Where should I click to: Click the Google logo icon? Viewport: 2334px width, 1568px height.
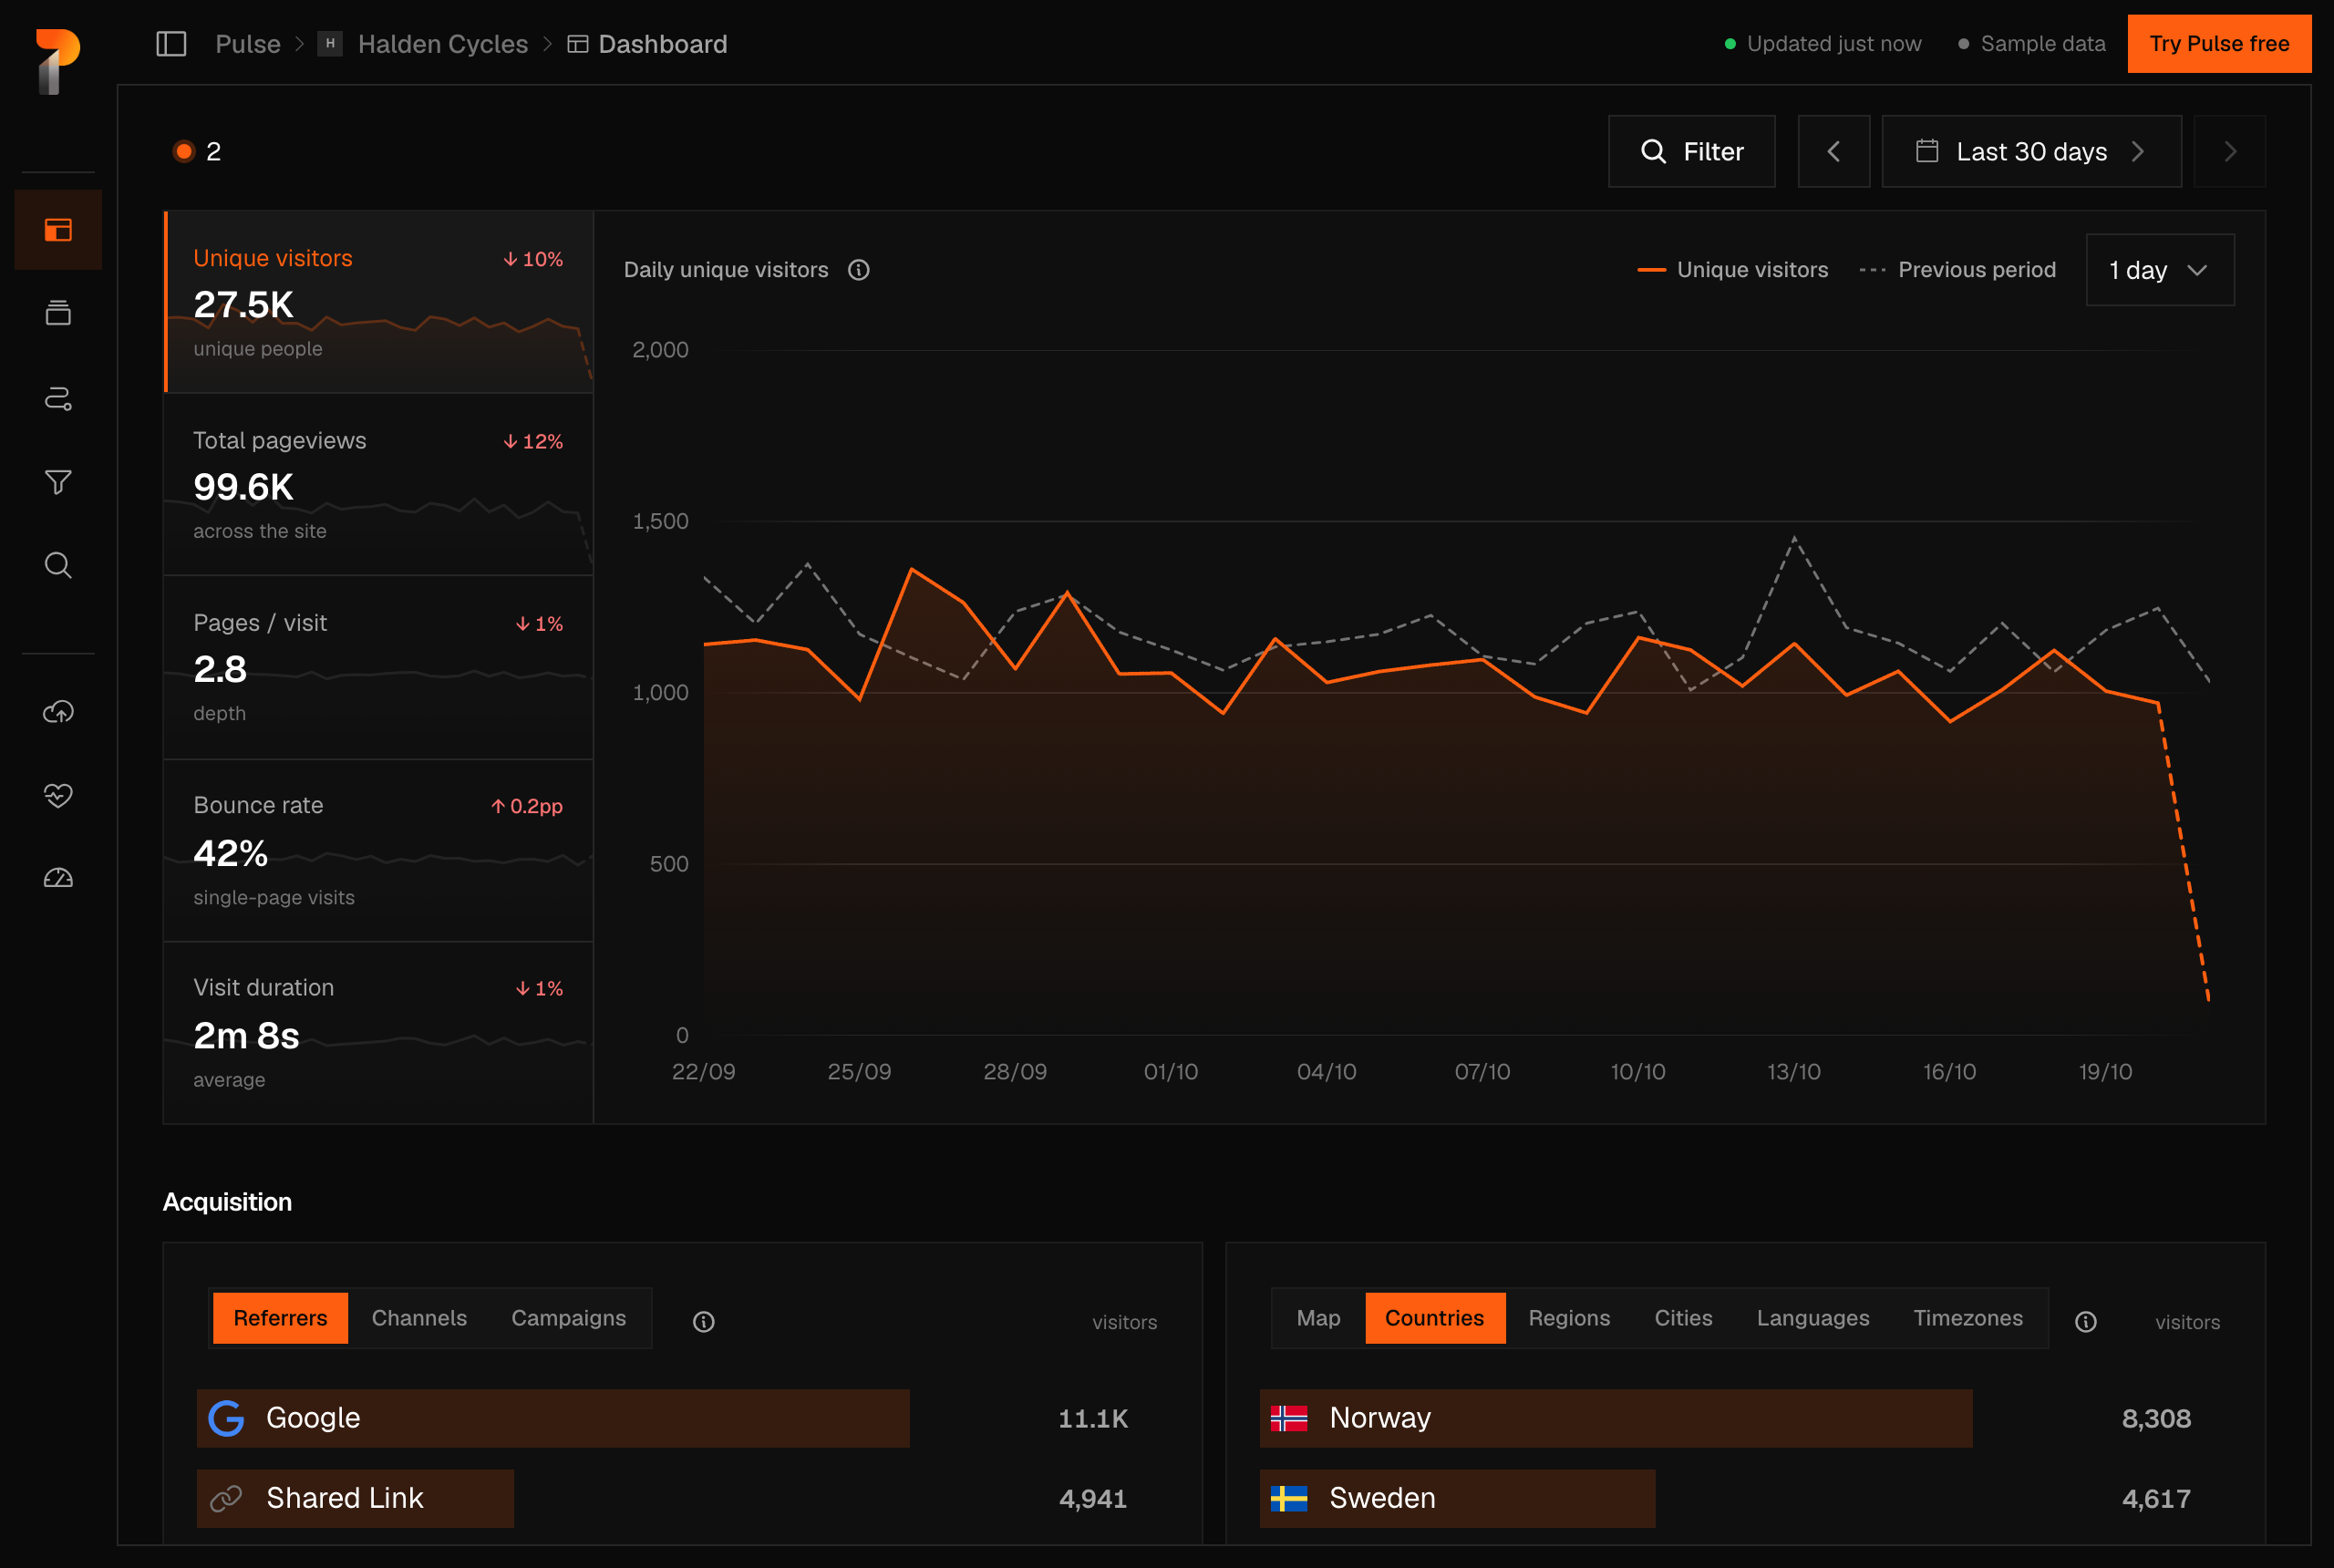(226, 1418)
